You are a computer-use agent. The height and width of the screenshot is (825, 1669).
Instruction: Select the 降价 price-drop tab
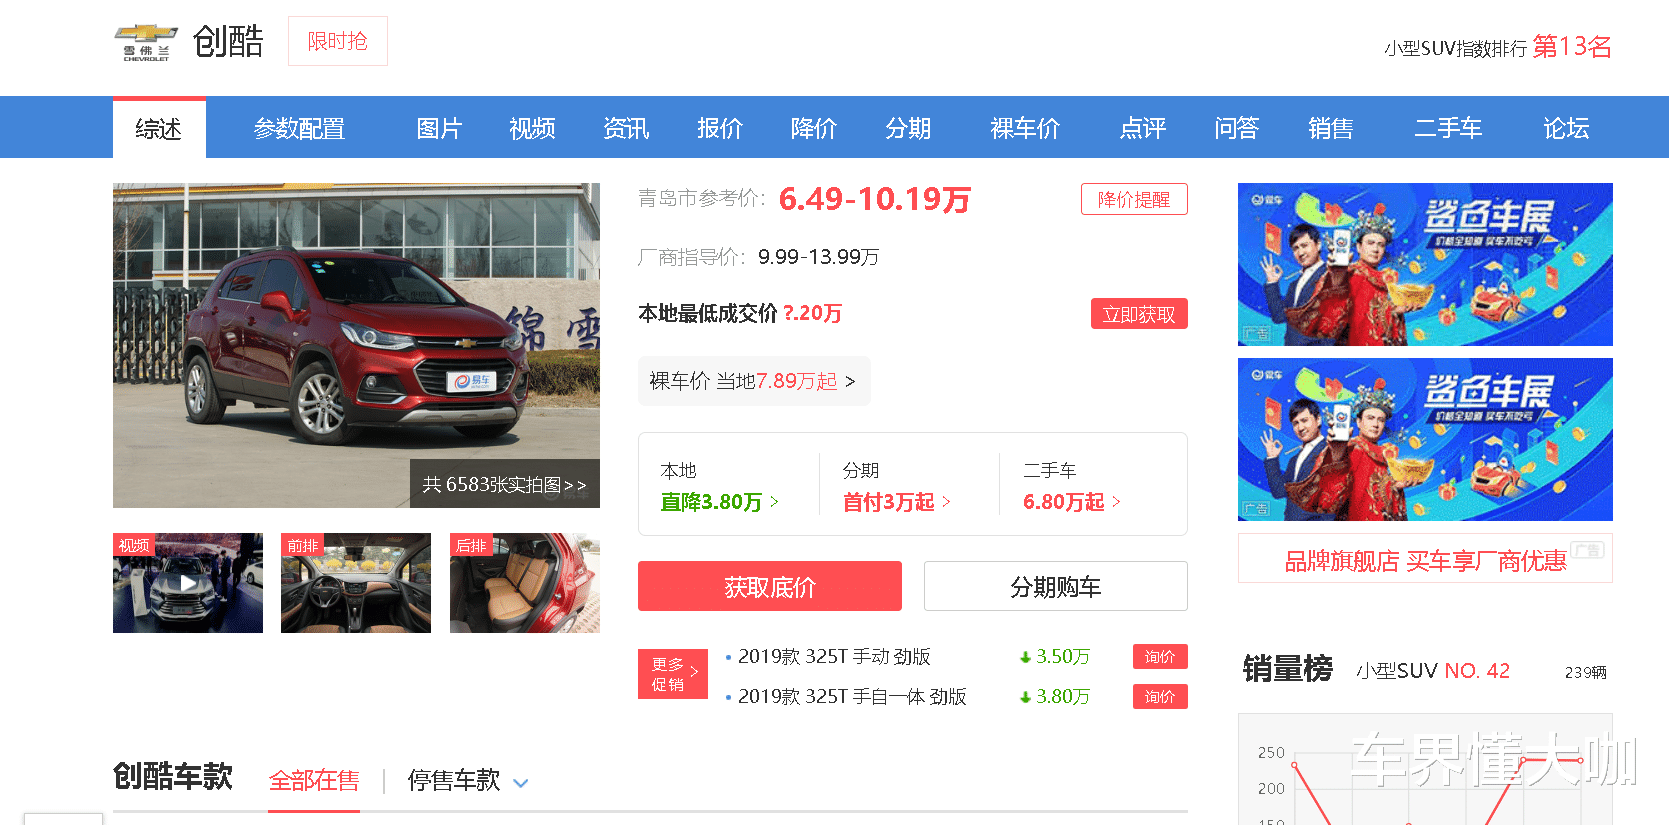[x=814, y=128]
